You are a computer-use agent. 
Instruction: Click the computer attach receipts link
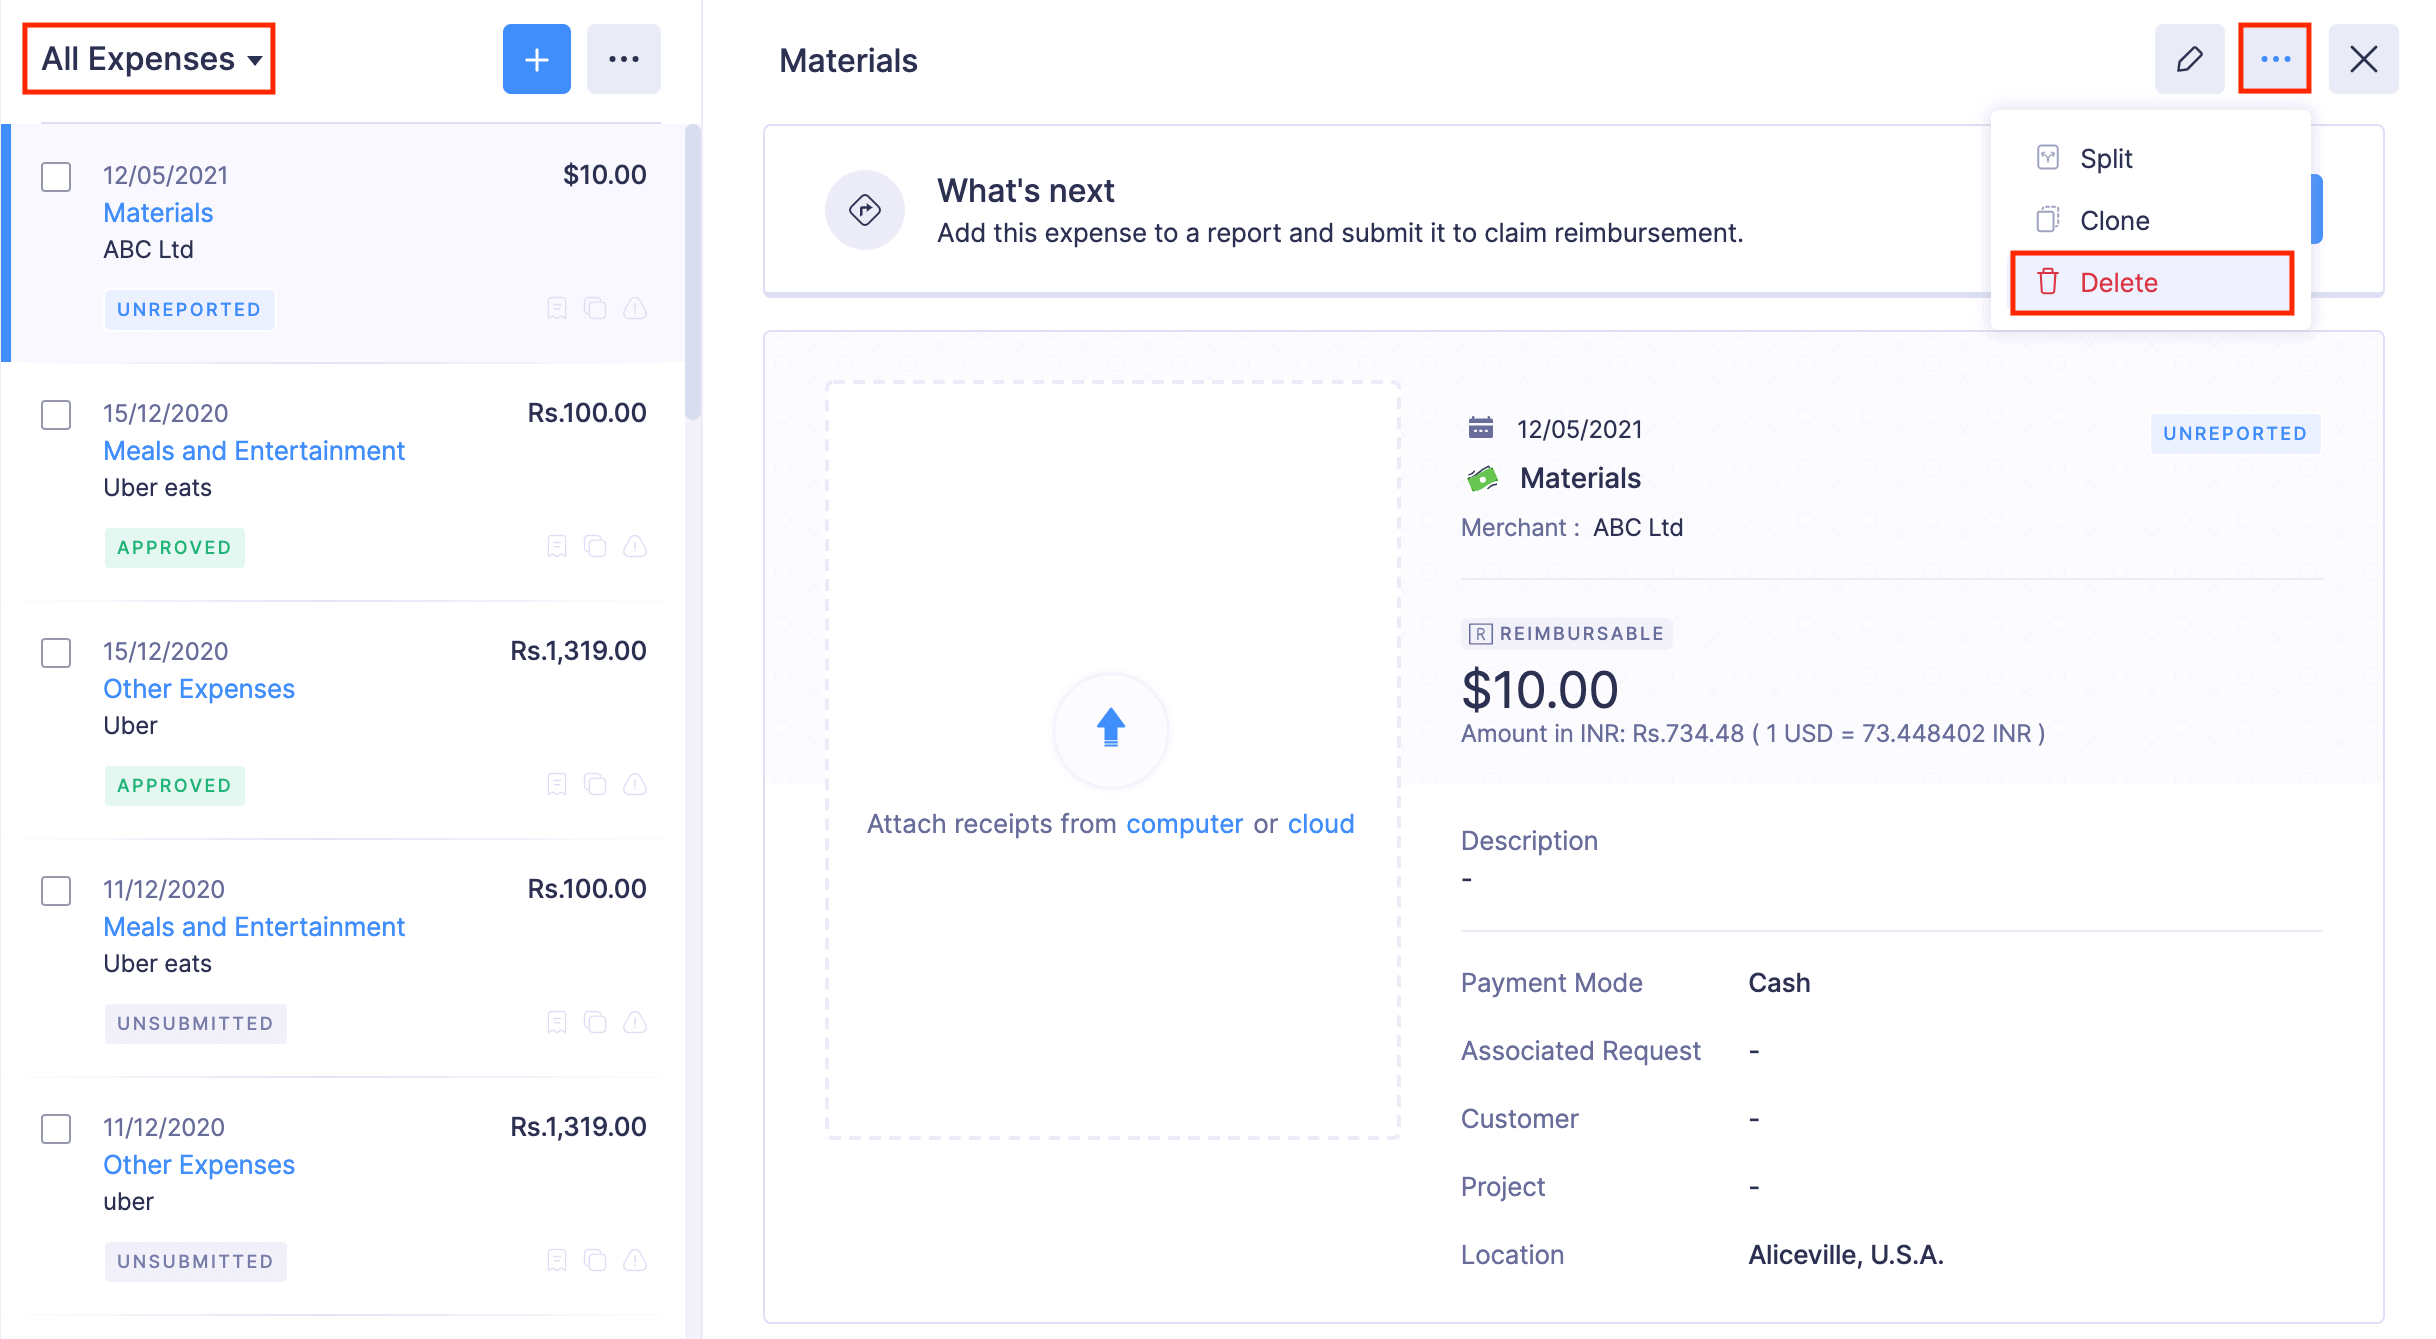pos(1184,824)
